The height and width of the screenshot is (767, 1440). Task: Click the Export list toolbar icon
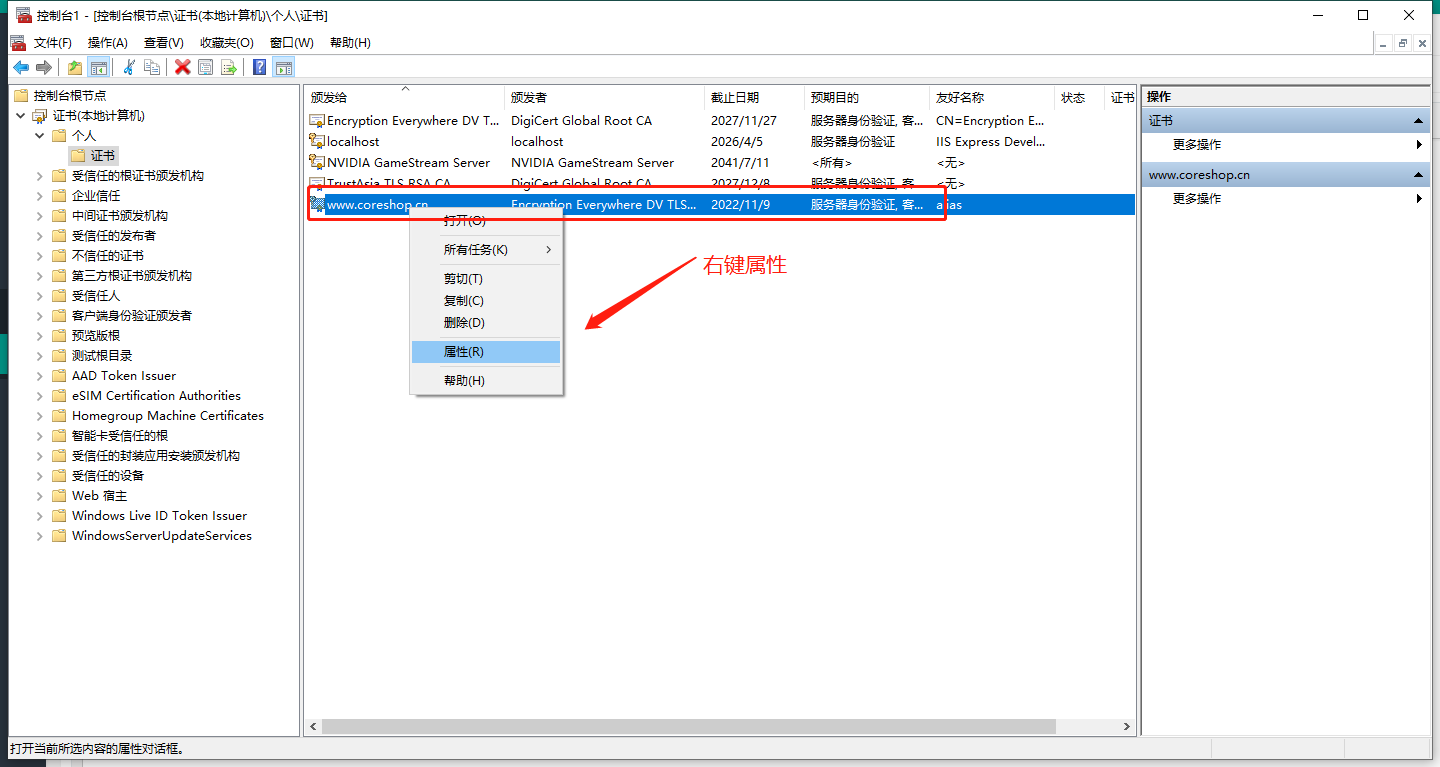click(x=229, y=67)
